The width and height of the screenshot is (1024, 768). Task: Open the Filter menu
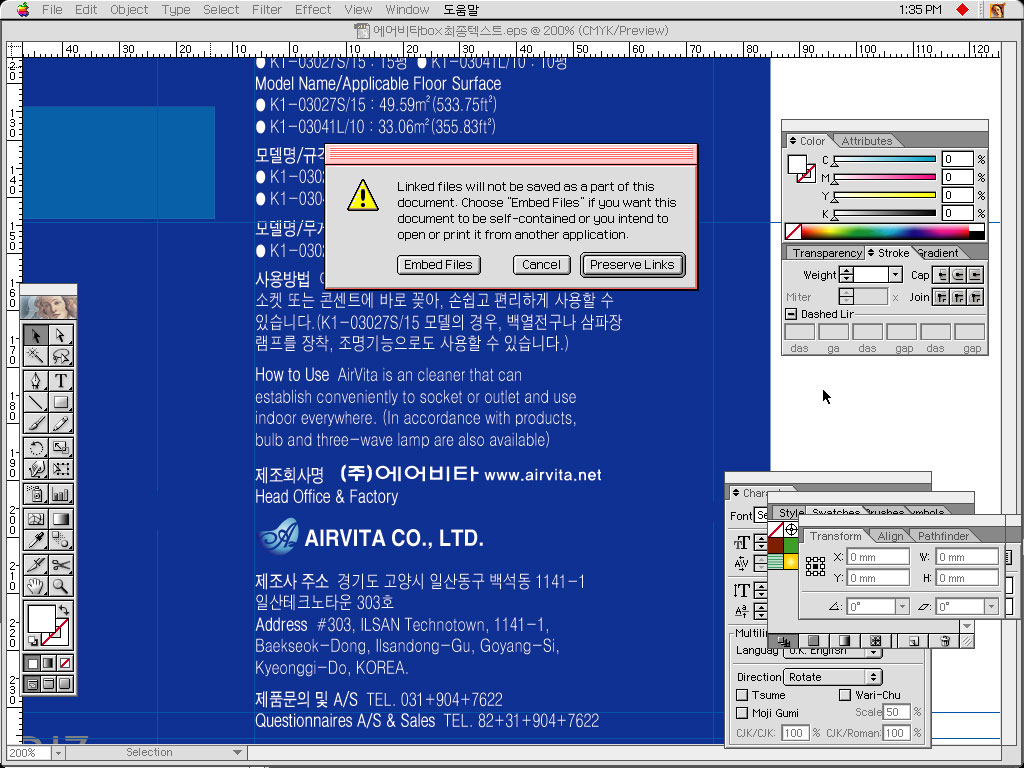(267, 10)
